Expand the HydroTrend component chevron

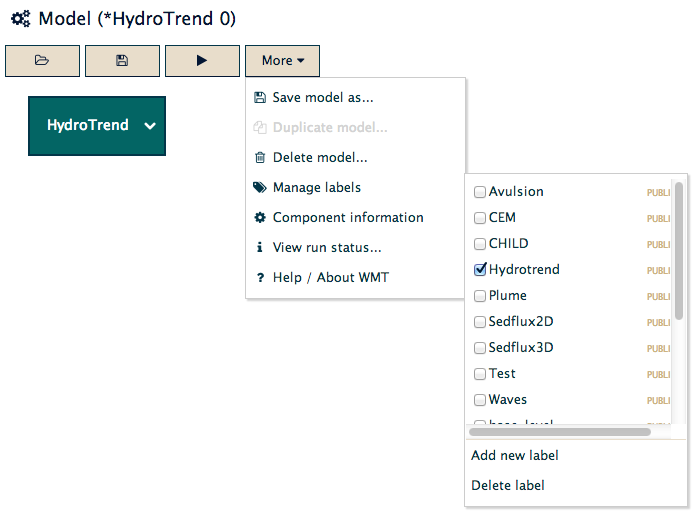click(150, 126)
